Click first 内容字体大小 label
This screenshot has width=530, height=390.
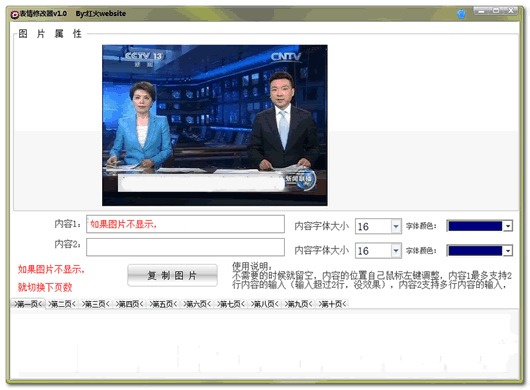click(321, 226)
